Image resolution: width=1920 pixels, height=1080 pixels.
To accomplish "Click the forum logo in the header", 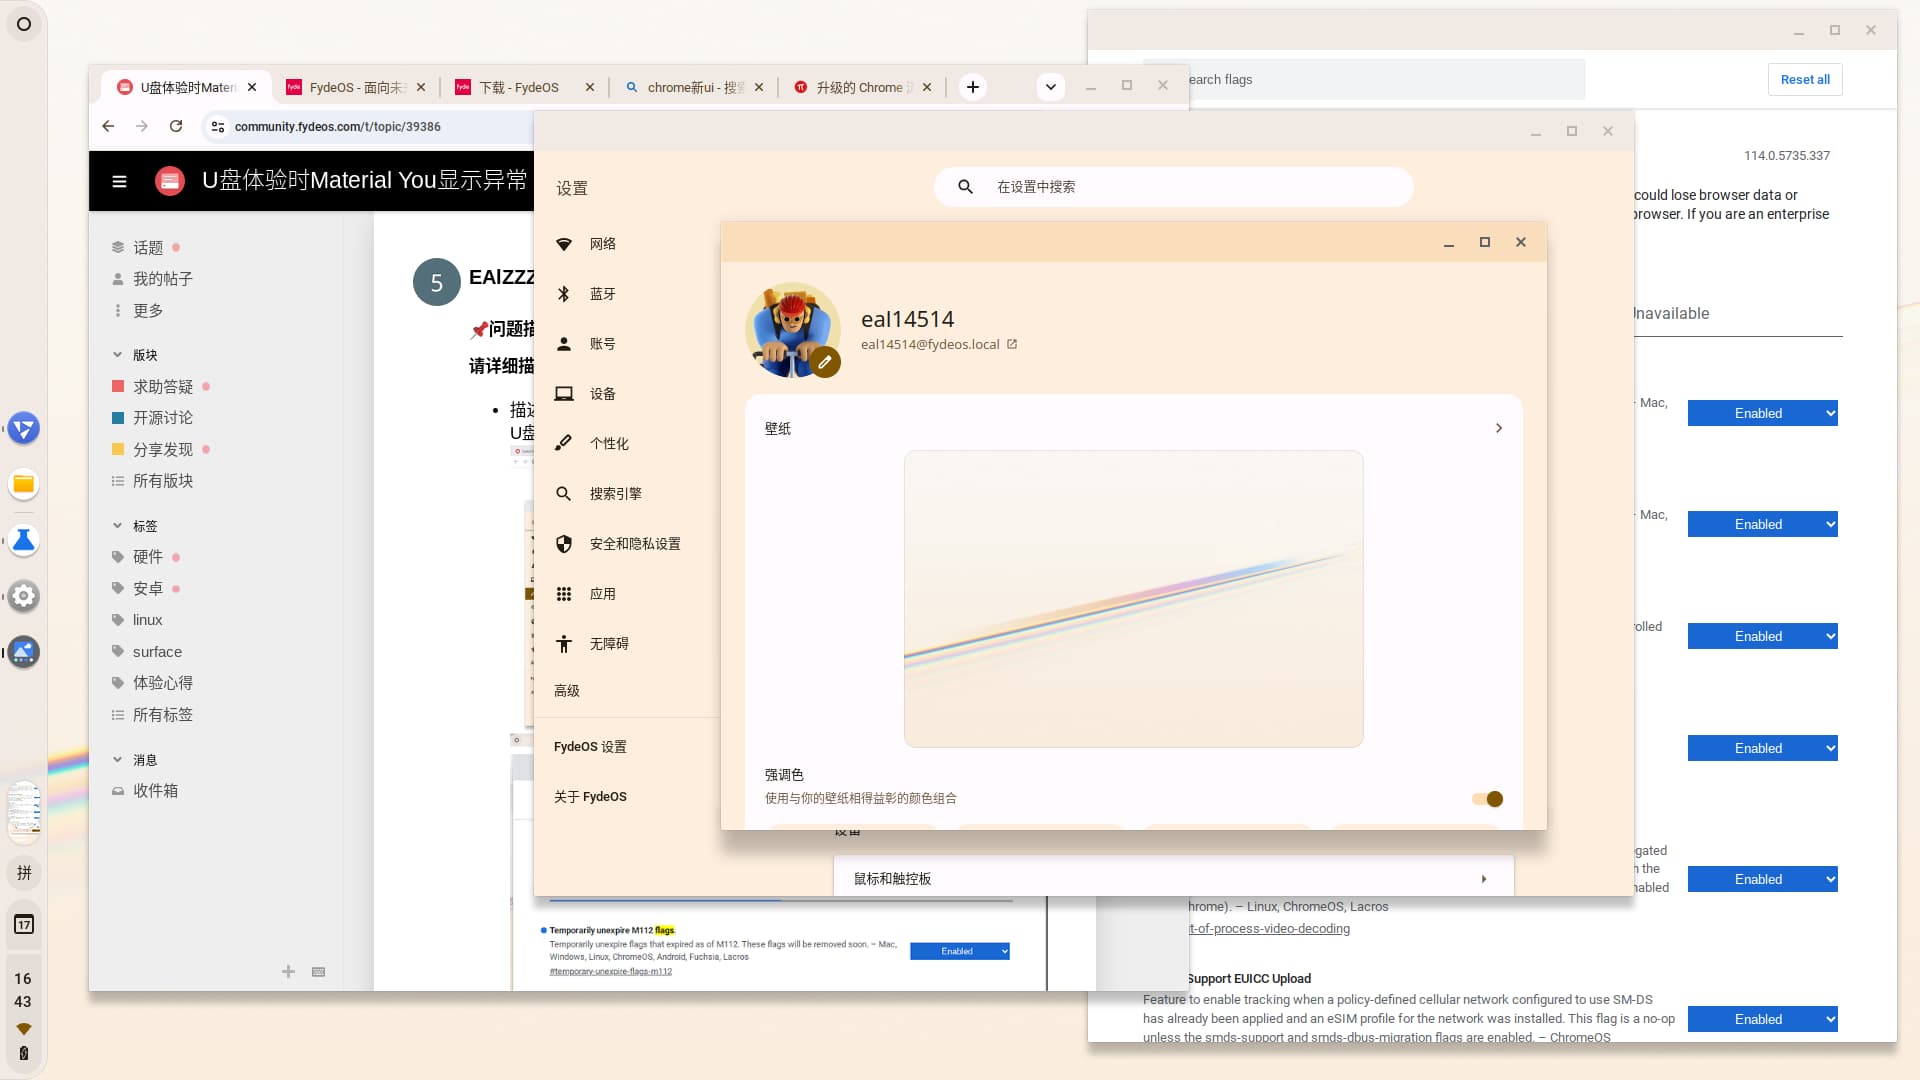I will [x=170, y=181].
